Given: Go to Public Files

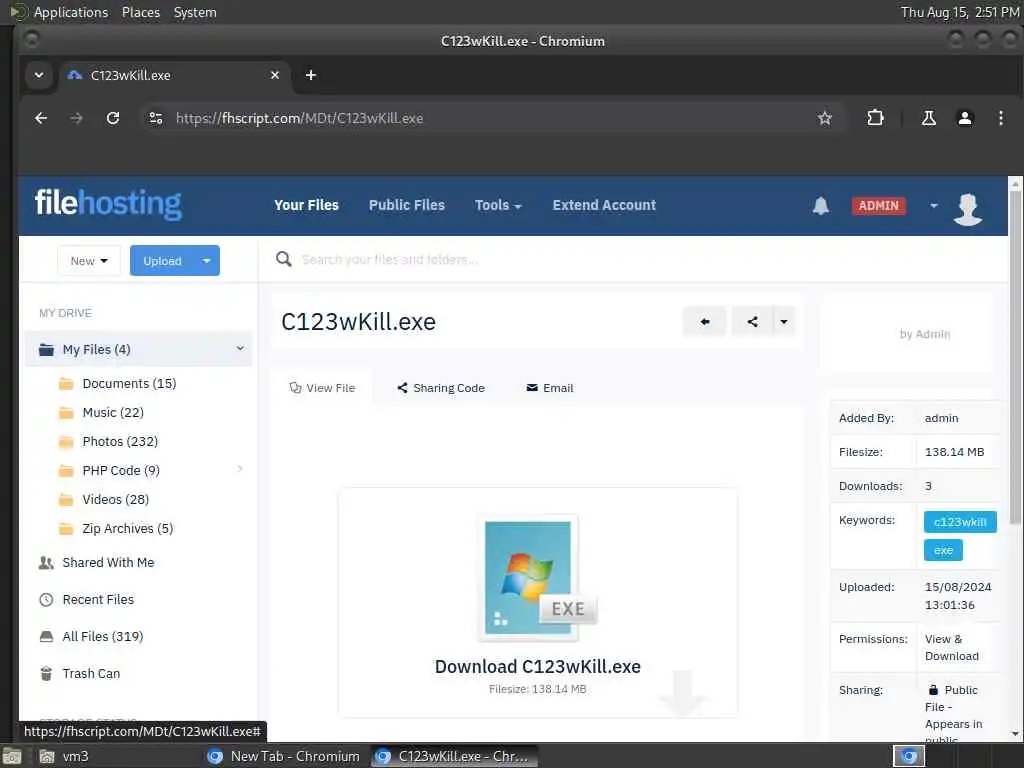Looking at the screenshot, I should click(x=407, y=205).
